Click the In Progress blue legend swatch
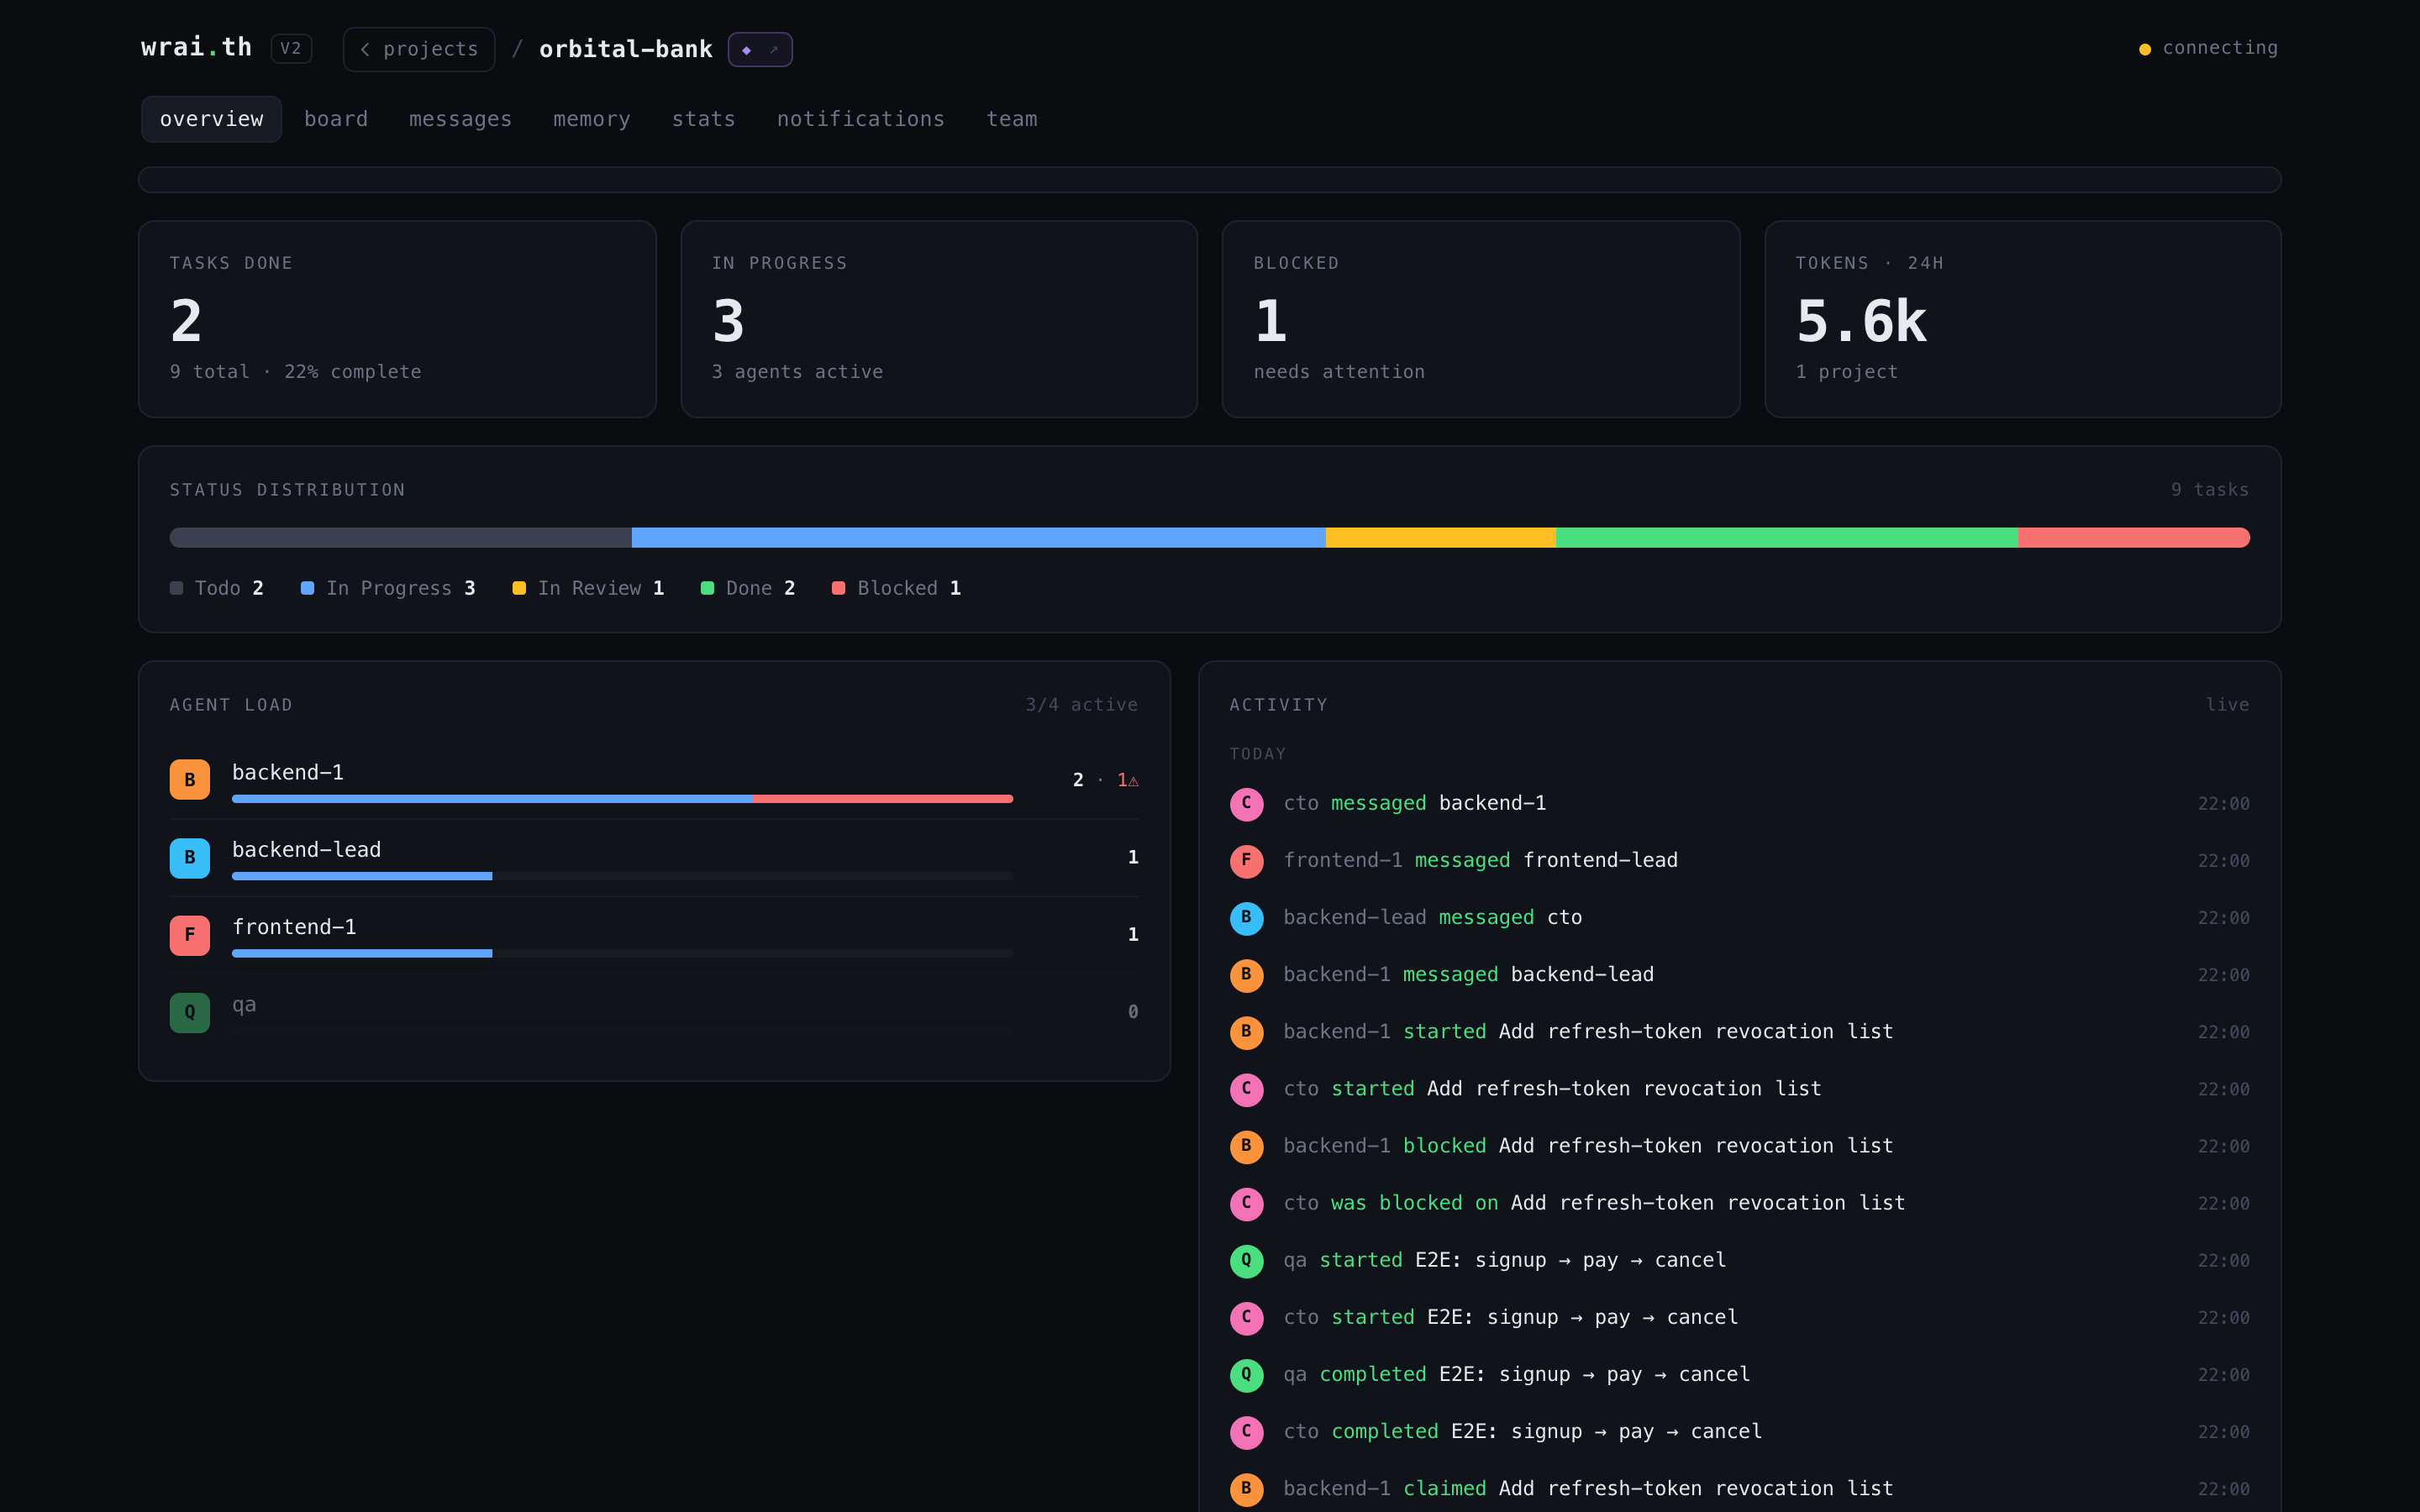The width and height of the screenshot is (2420, 1512). point(307,588)
